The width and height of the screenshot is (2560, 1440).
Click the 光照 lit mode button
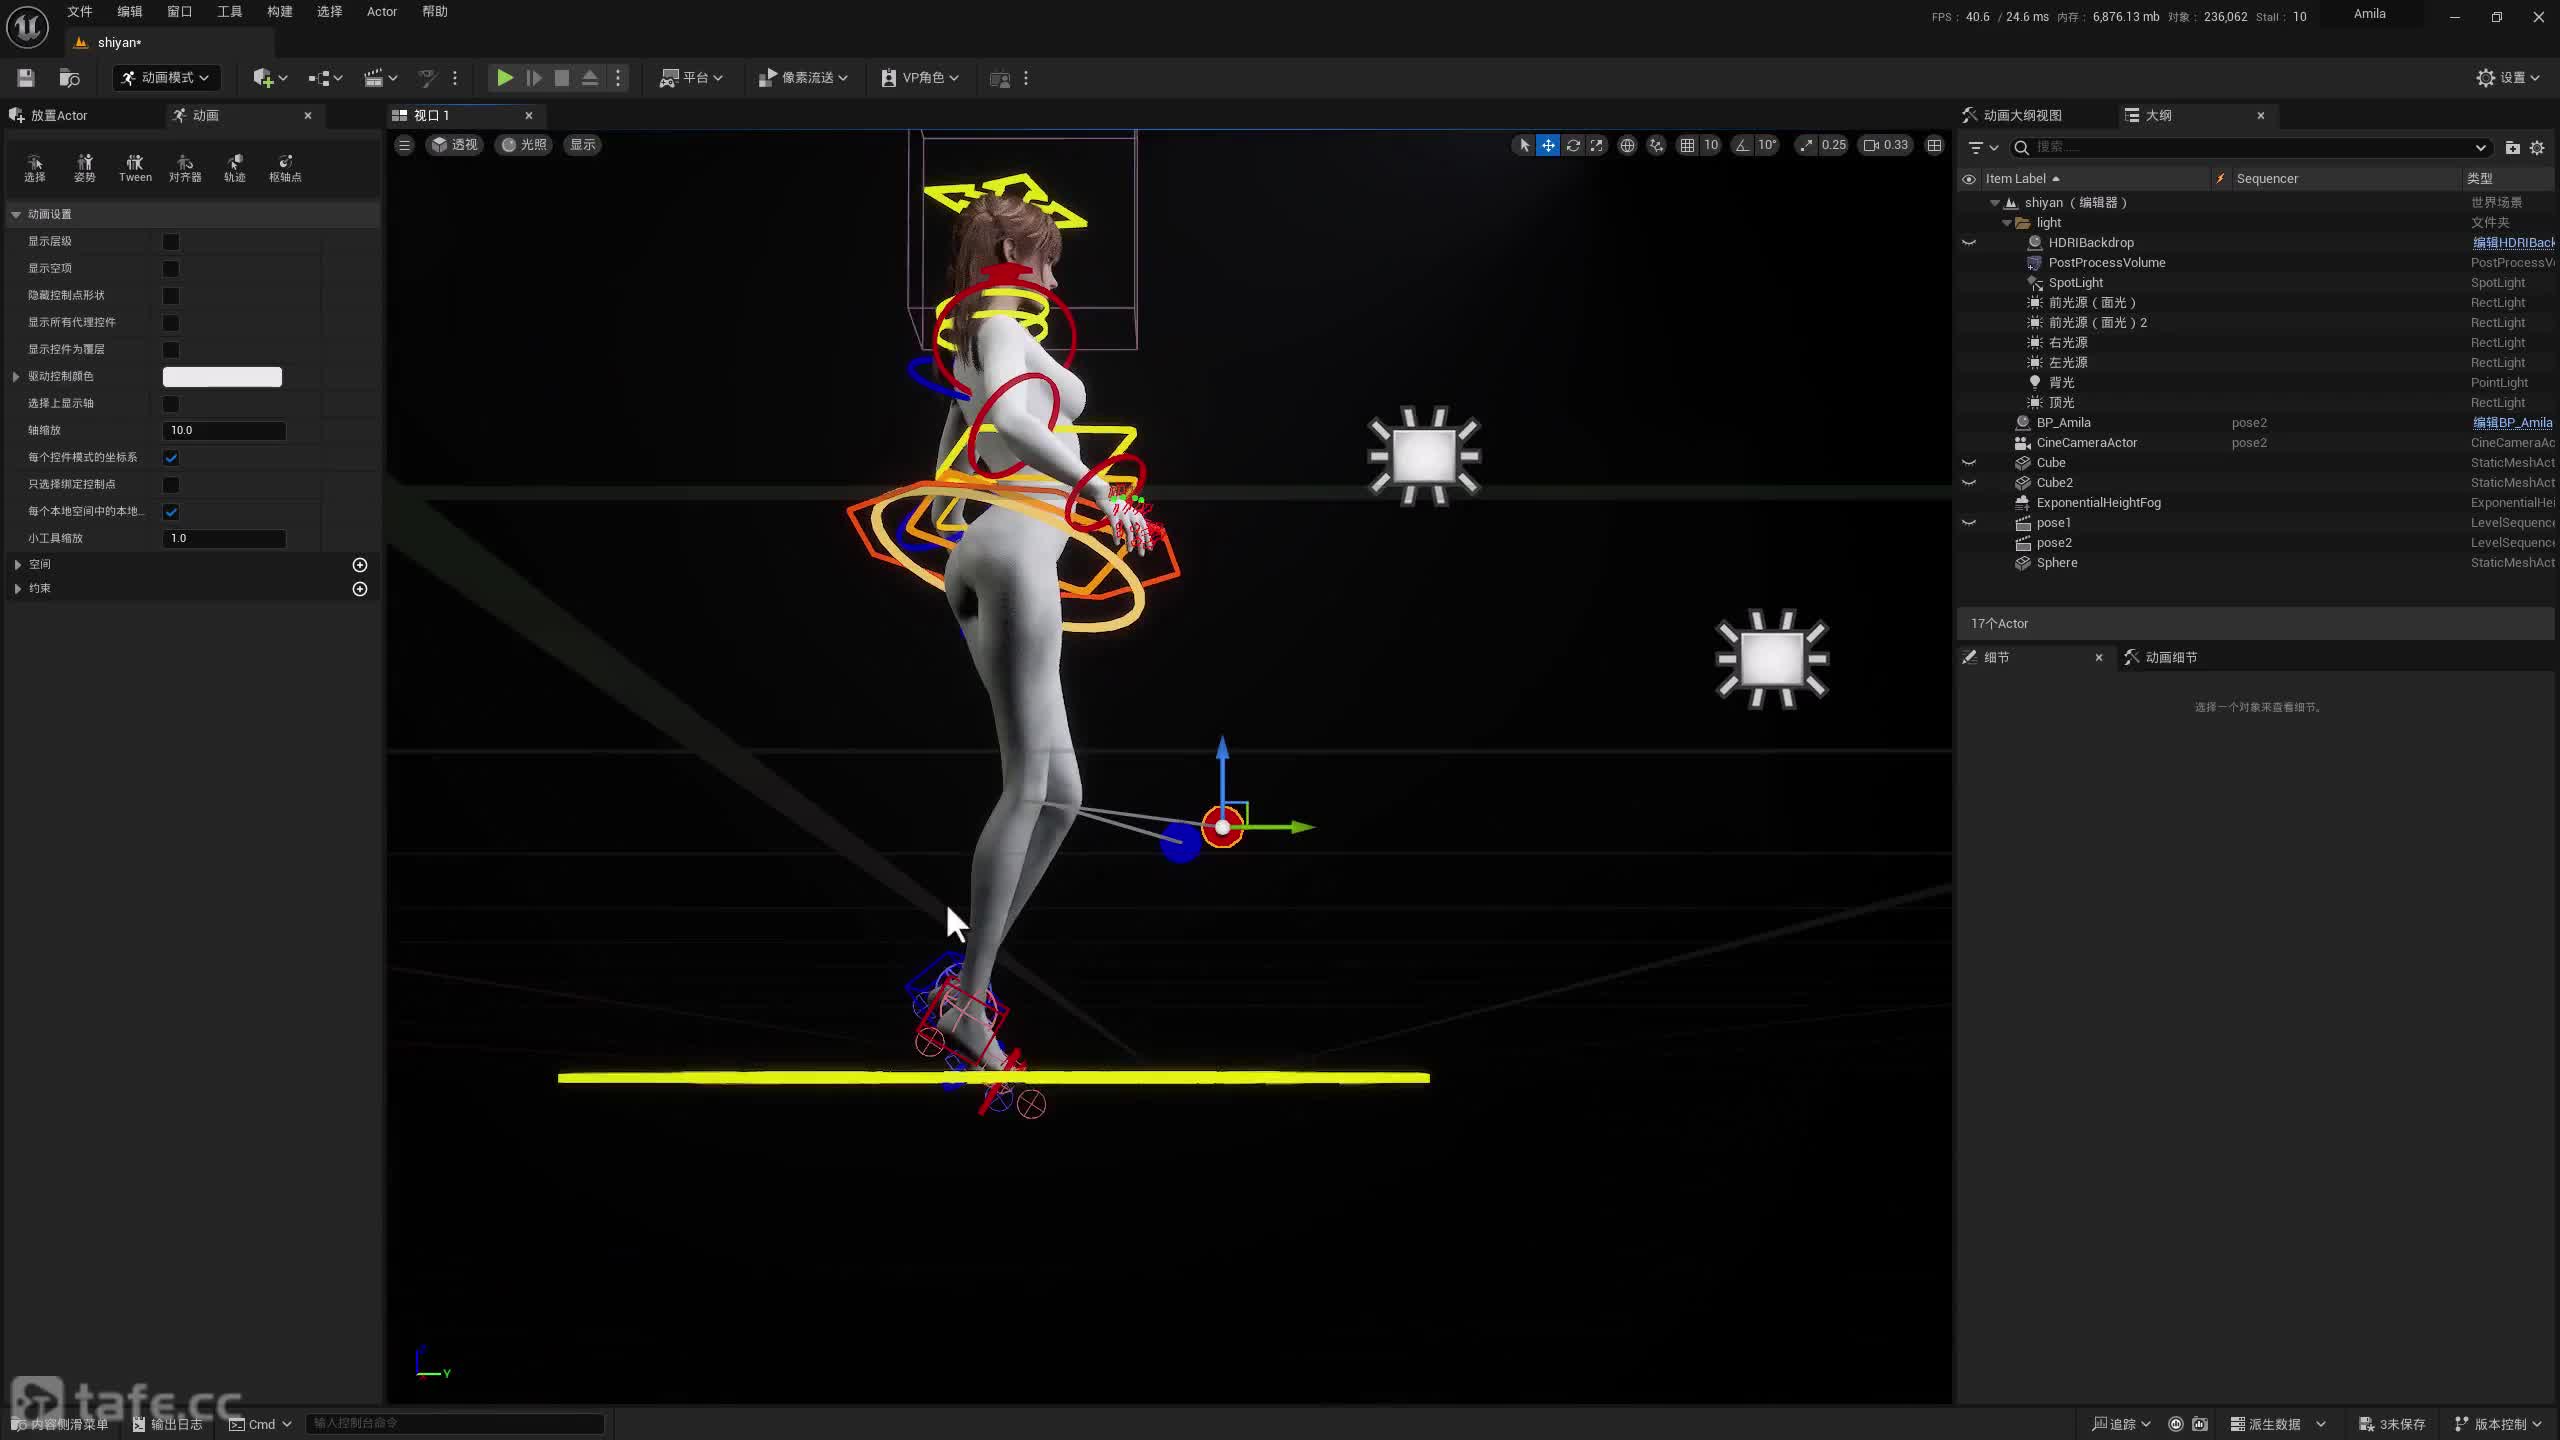coord(524,145)
